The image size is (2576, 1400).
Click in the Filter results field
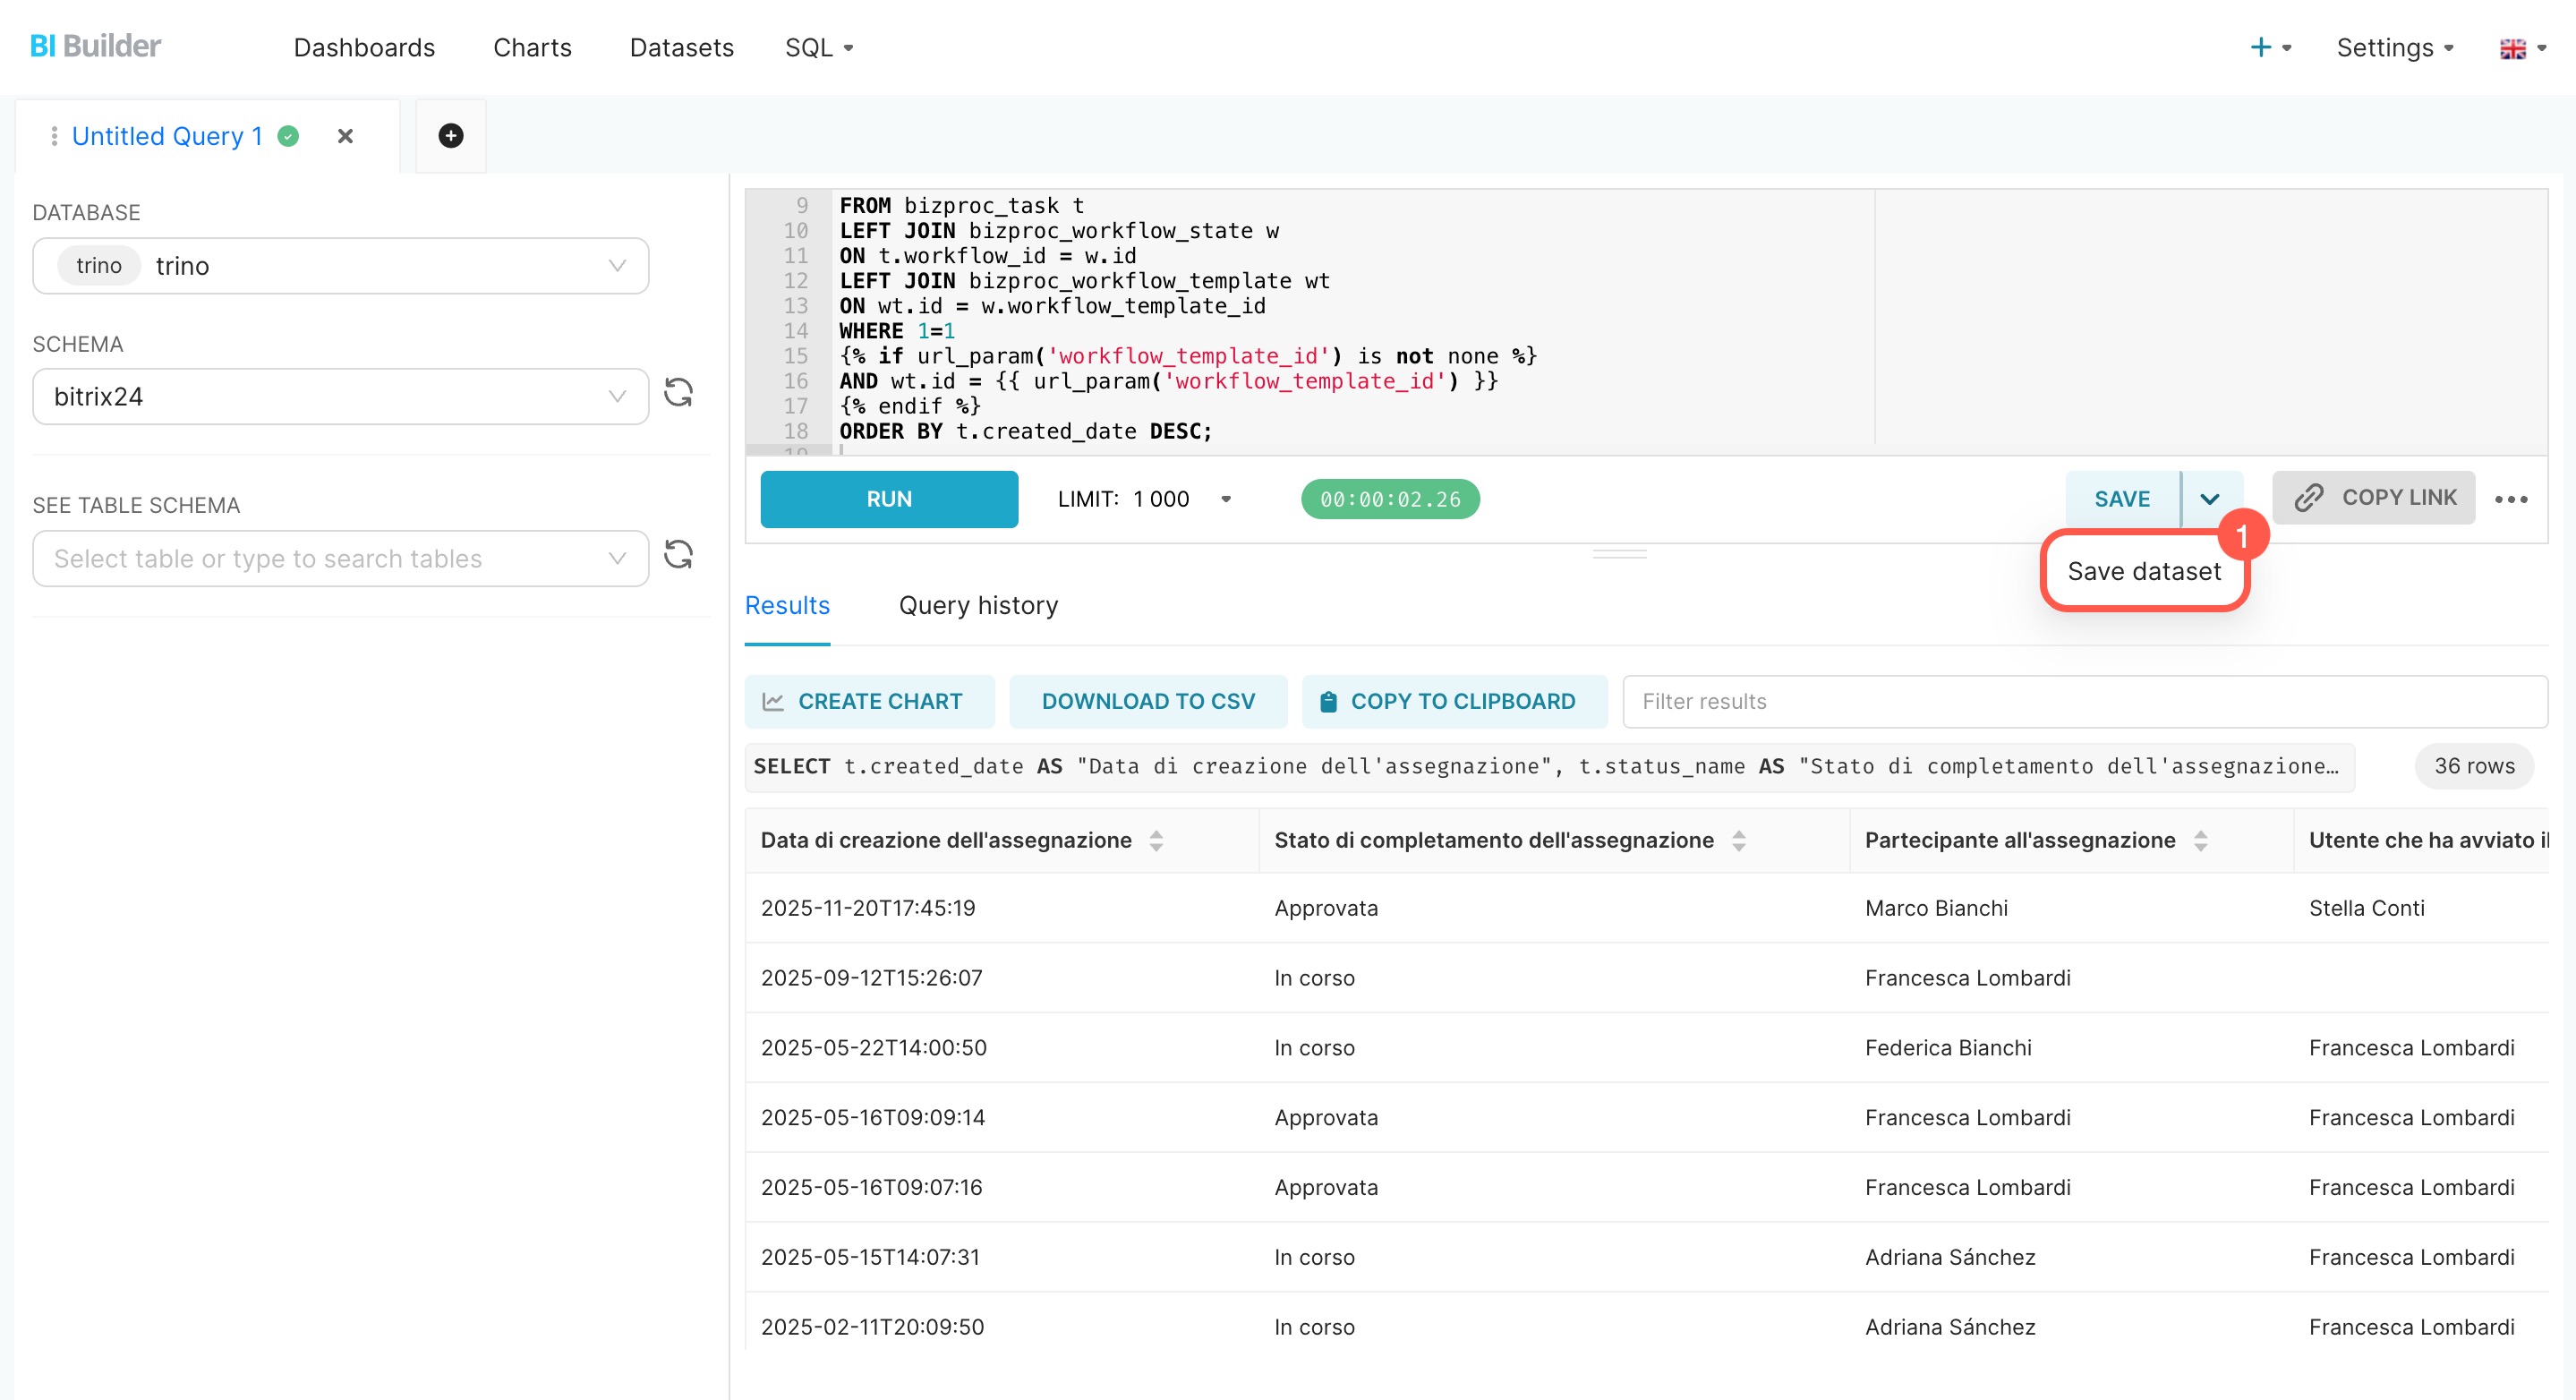pos(2084,702)
